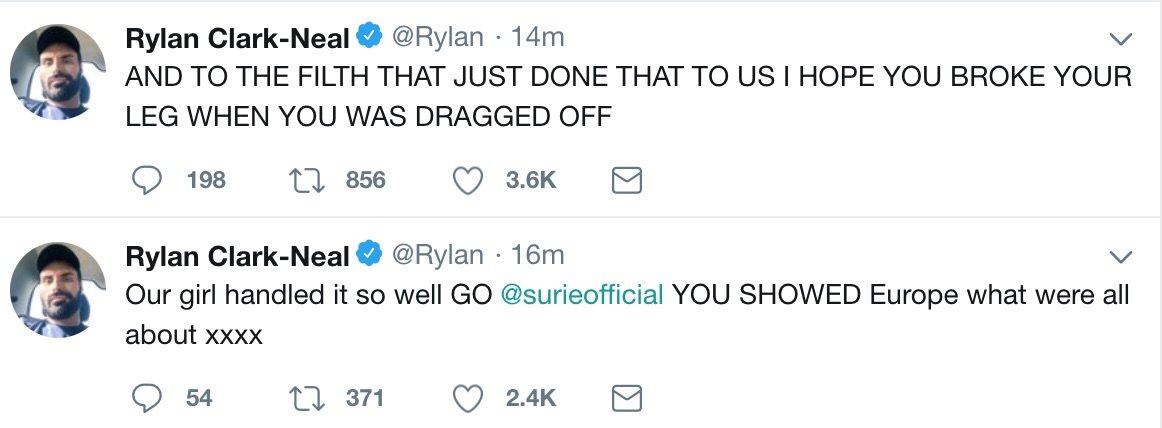Click the verified badge on the second tweet
1162x428 pixels.
click(369, 256)
